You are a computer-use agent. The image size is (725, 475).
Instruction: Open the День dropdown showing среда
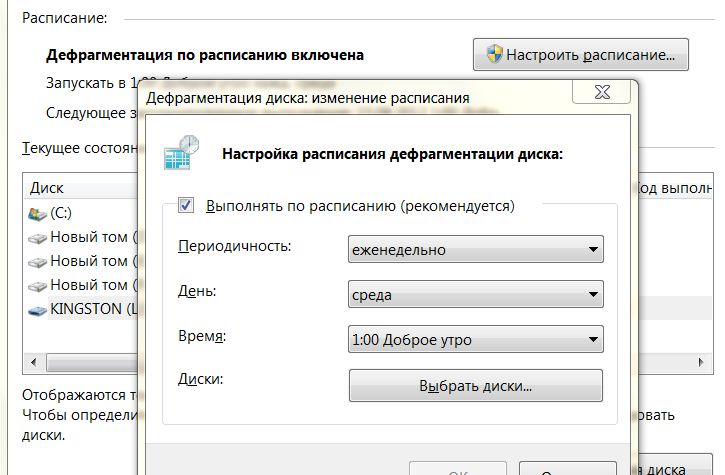click(x=476, y=294)
